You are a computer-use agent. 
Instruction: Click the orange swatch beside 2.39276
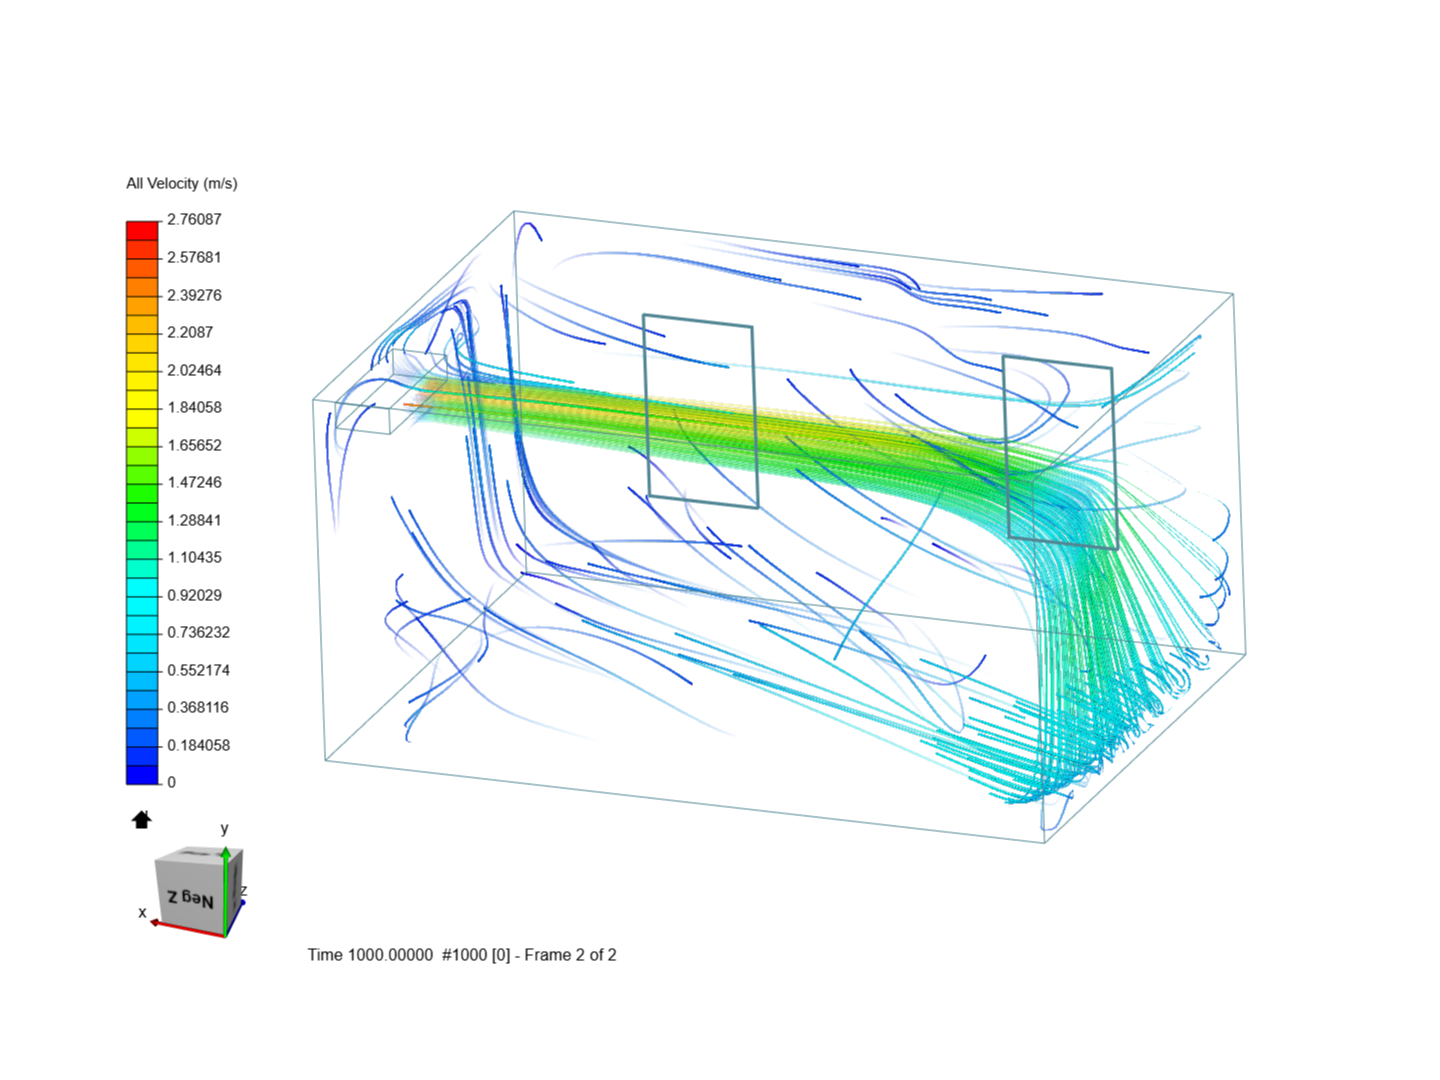tap(142, 287)
